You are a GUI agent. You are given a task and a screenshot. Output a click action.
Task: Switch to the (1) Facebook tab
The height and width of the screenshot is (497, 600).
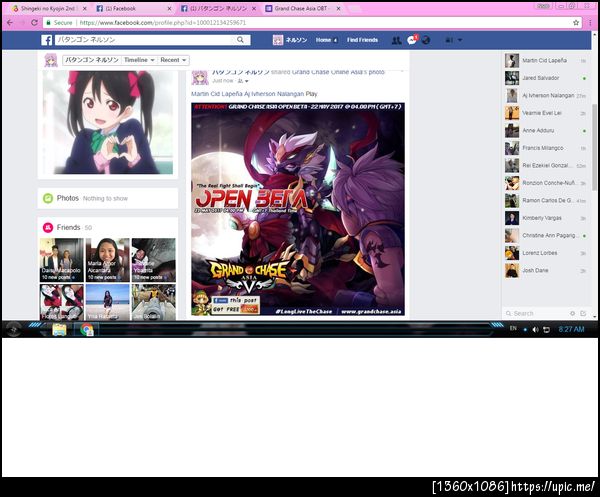click(132, 8)
